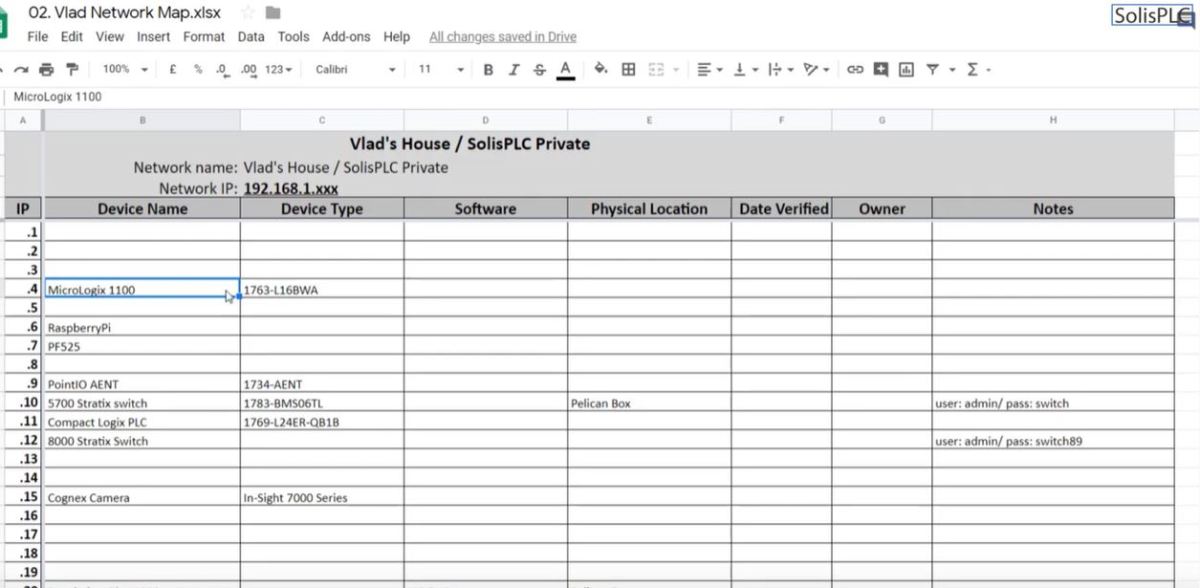Expand the Calibri font dropdown
Image resolution: width=1200 pixels, height=588 pixels.
[355, 69]
